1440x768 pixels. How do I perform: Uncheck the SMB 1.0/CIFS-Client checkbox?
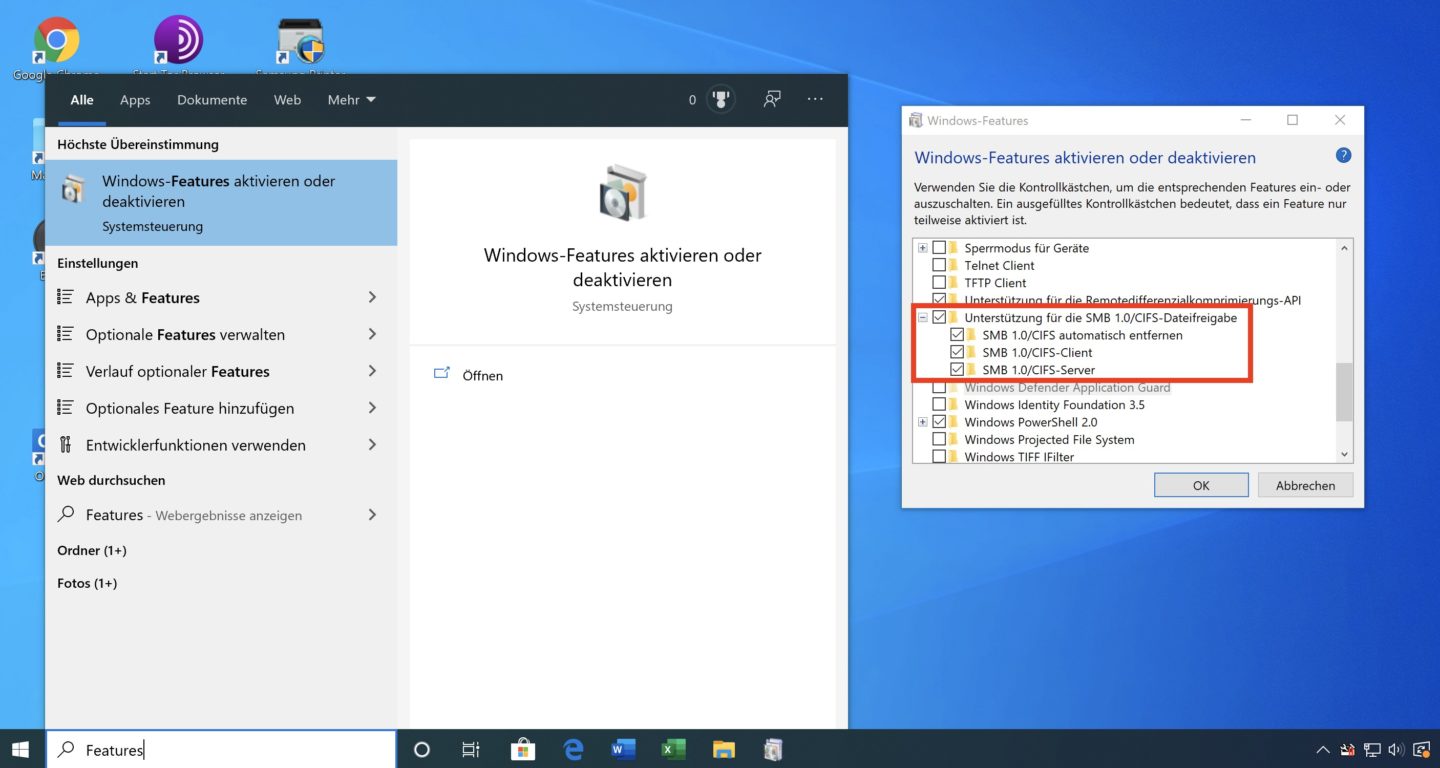[957, 353]
